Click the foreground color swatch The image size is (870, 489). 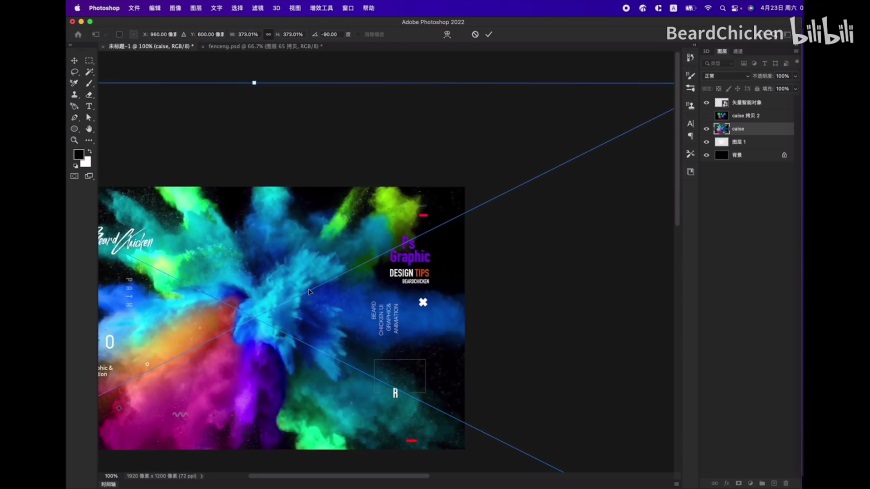click(x=78, y=154)
